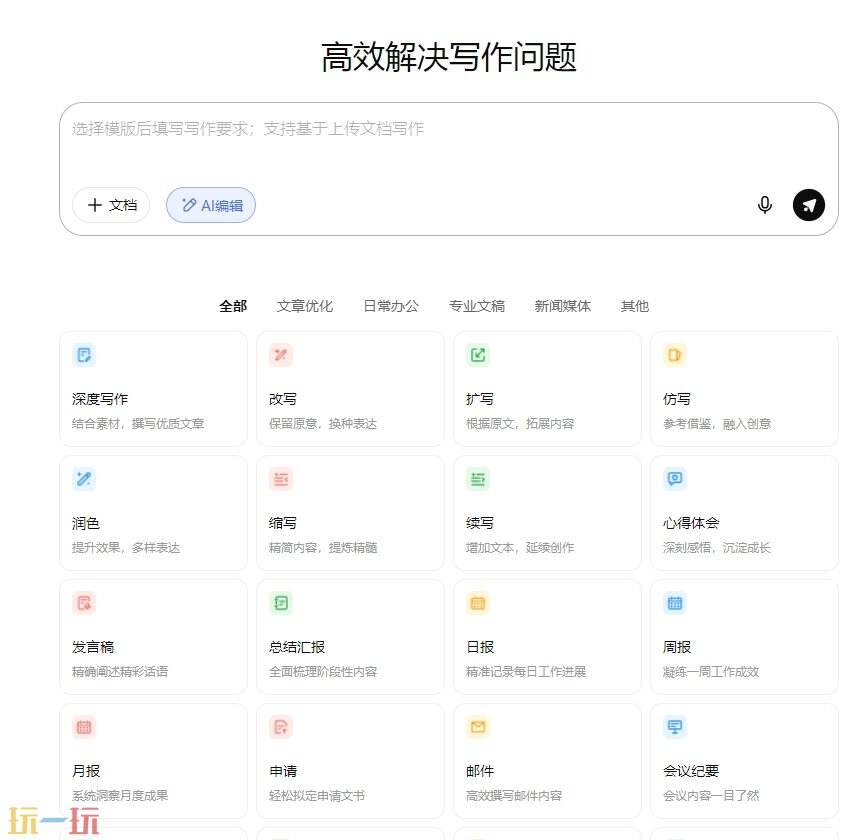Toggle the AI编辑 mode chip
The width and height of the screenshot is (865, 840).
click(x=211, y=205)
